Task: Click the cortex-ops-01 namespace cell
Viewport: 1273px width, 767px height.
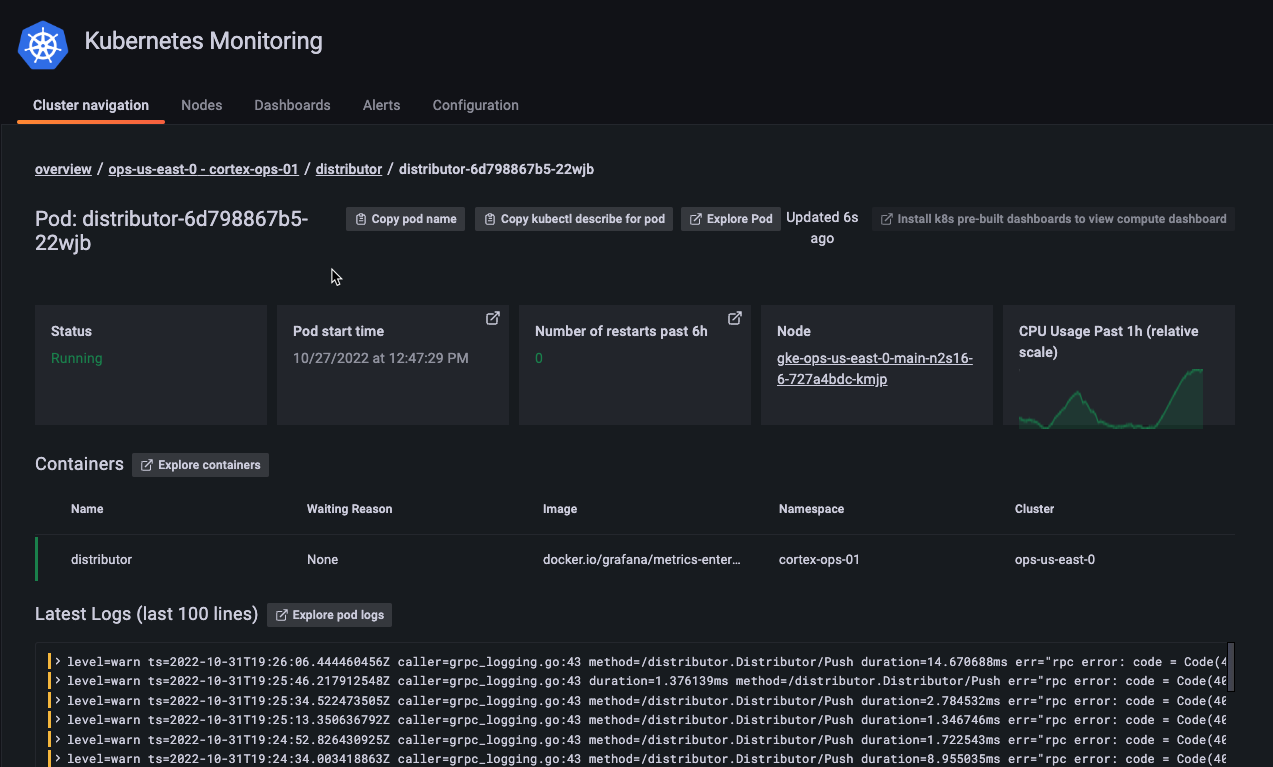Action: click(819, 560)
